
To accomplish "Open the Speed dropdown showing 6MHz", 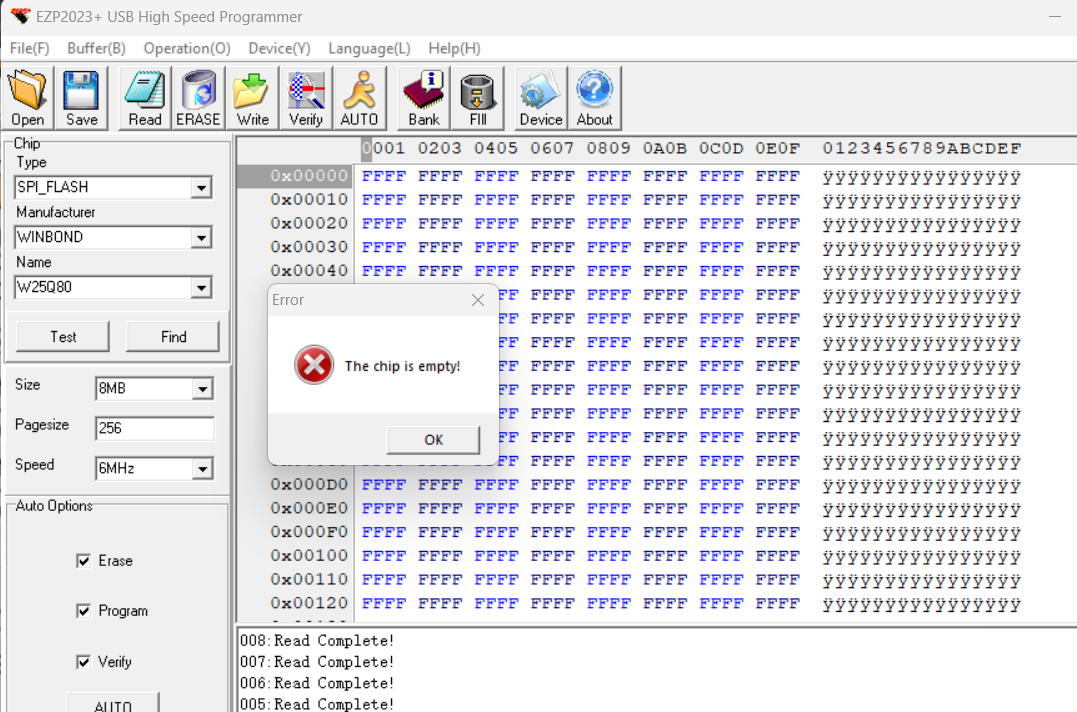I will [x=202, y=469].
